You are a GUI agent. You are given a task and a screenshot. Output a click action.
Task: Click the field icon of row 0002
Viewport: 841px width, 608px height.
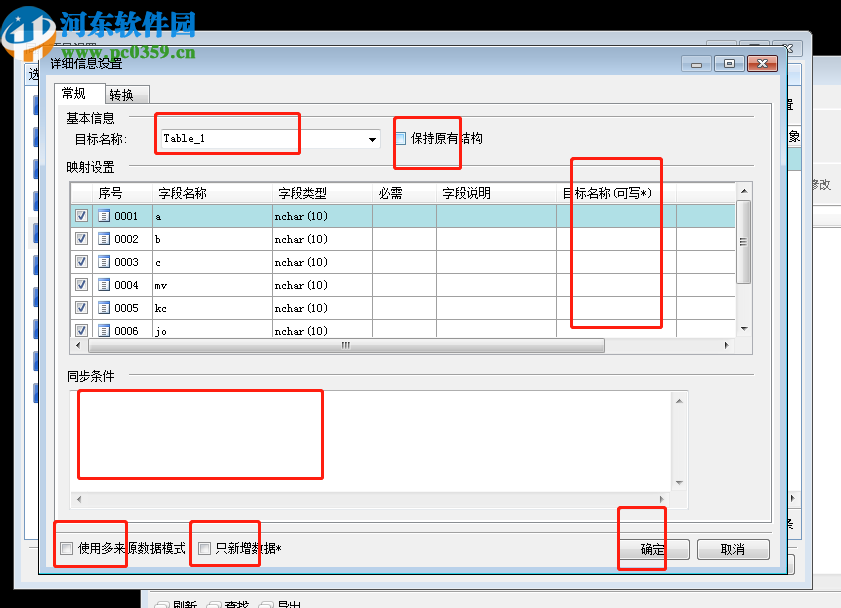(104, 239)
